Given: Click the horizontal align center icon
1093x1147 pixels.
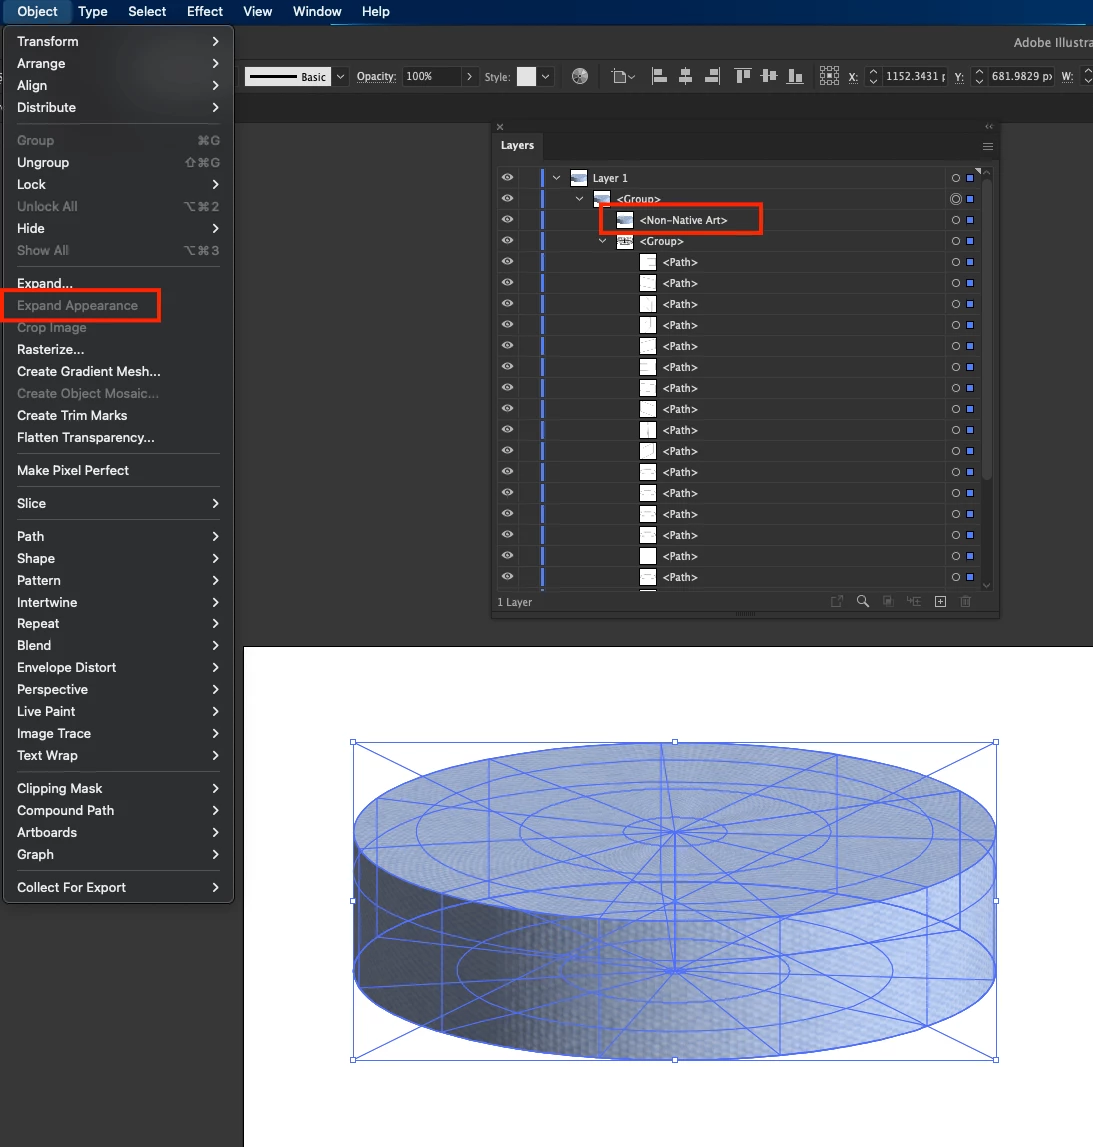Looking at the screenshot, I should click(686, 76).
